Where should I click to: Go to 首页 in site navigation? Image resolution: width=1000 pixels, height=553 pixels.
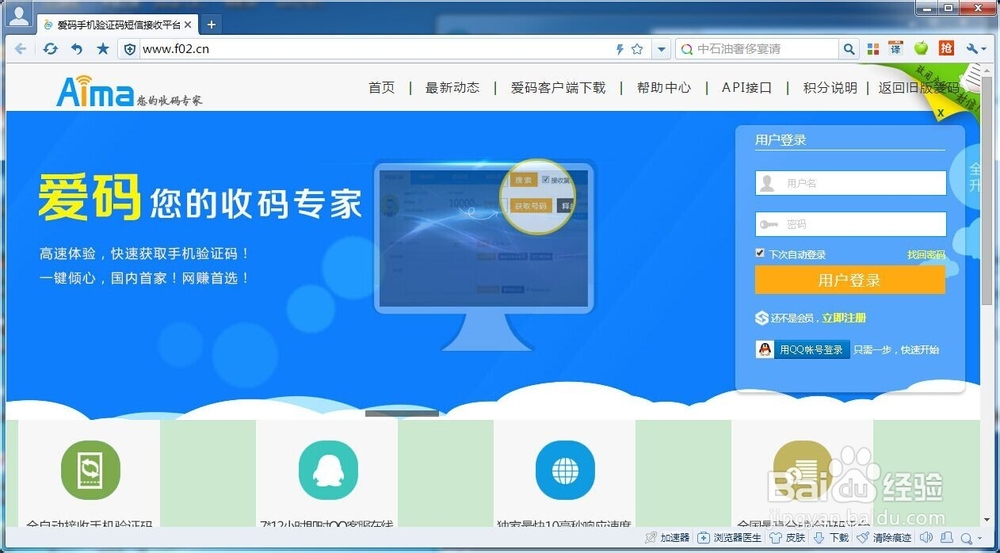[x=382, y=88]
